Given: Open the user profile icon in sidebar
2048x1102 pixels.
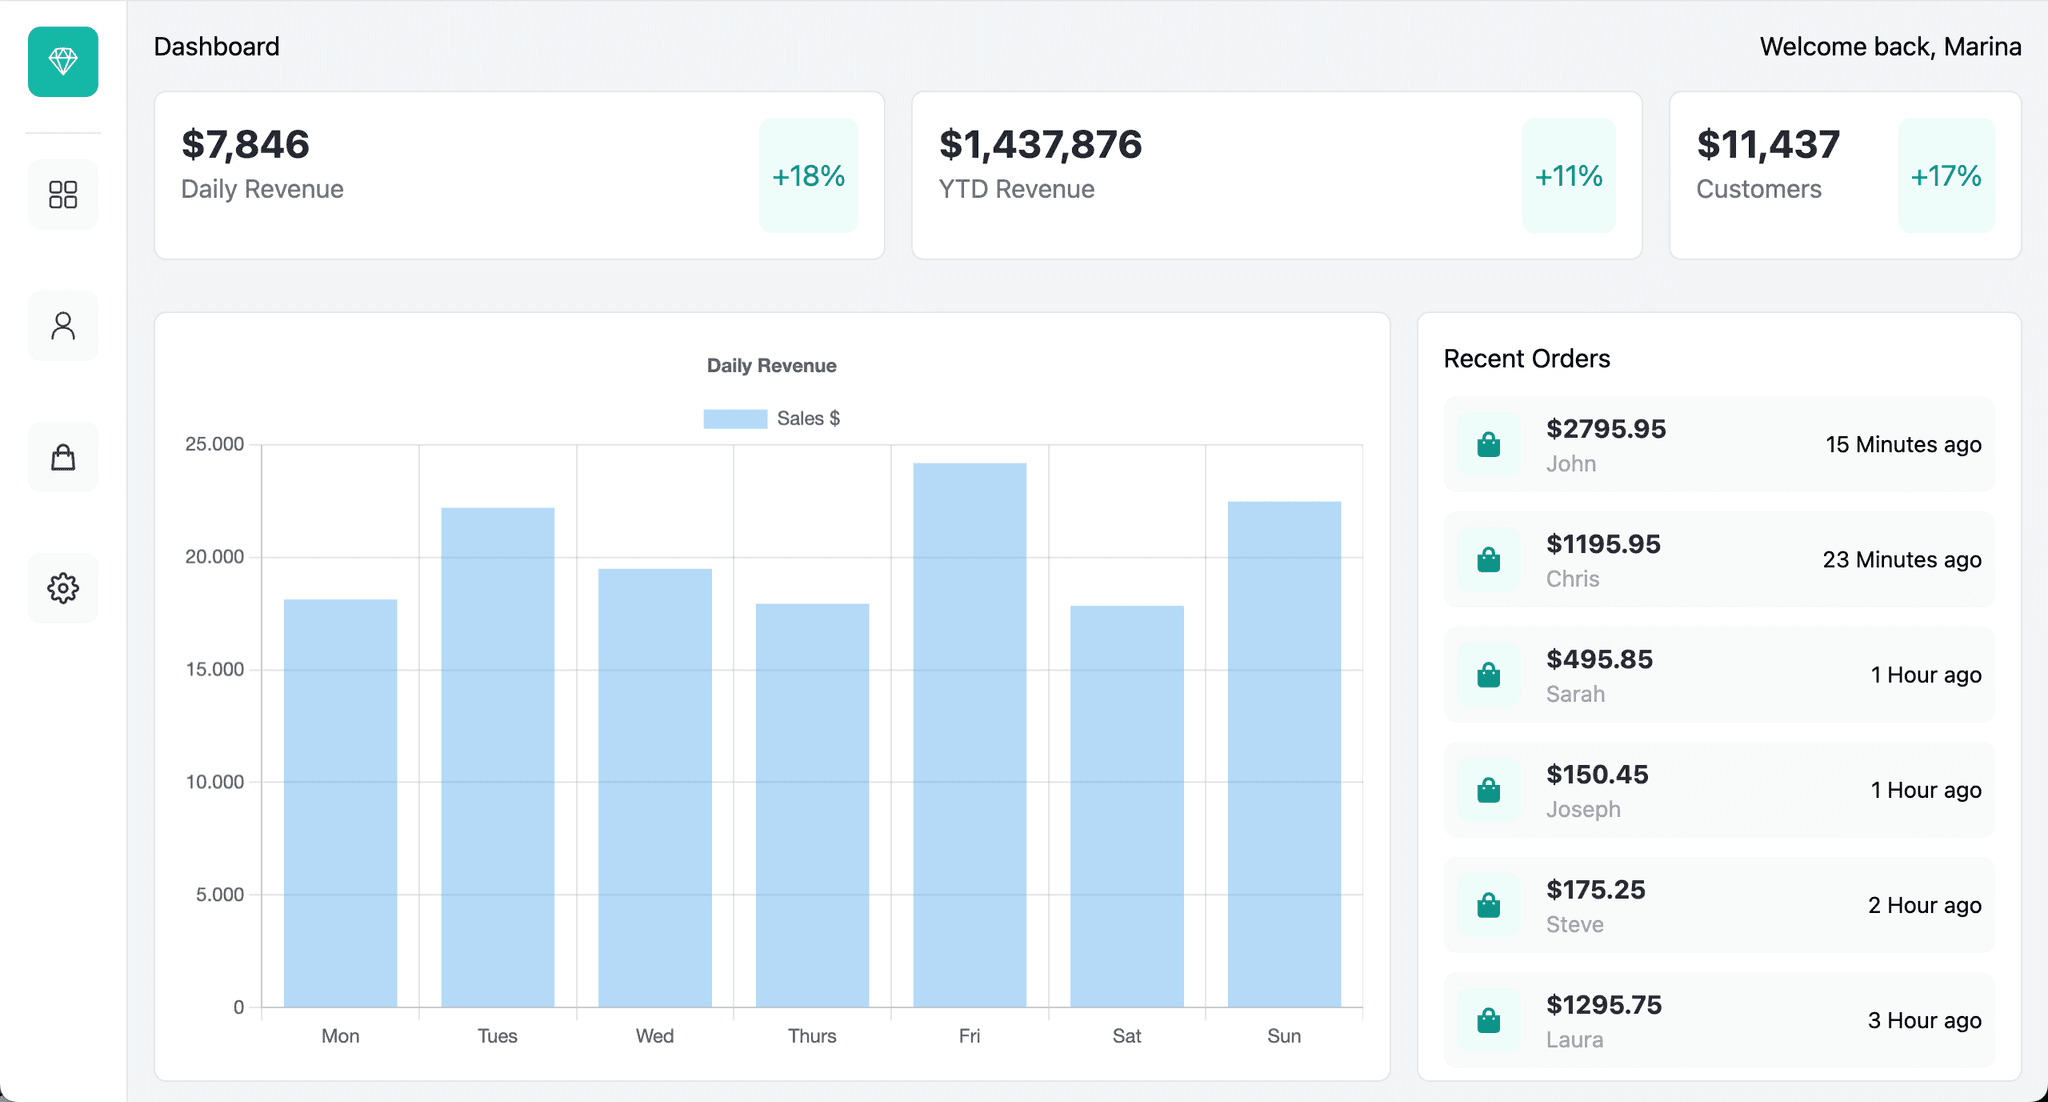Looking at the screenshot, I should [63, 326].
